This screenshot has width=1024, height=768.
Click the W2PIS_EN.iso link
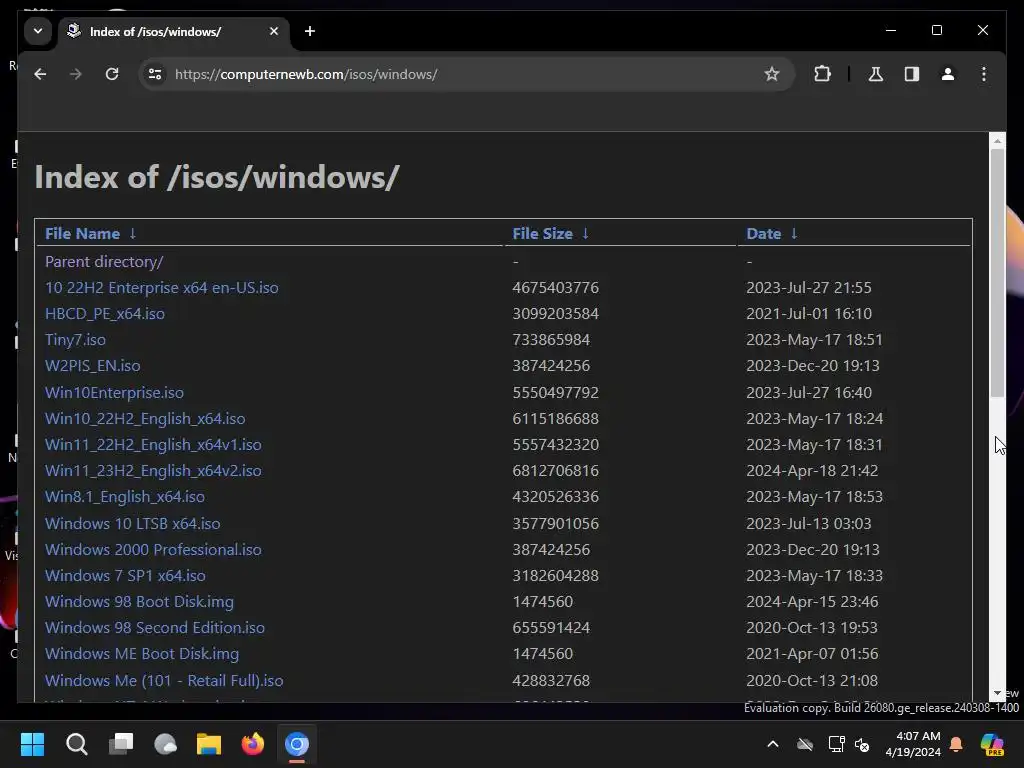pyautogui.click(x=93, y=366)
